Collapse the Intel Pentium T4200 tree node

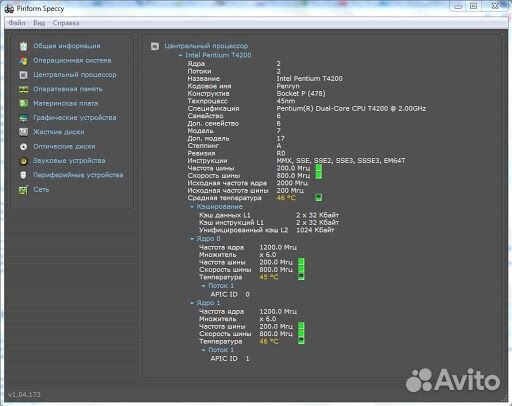point(180,55)
